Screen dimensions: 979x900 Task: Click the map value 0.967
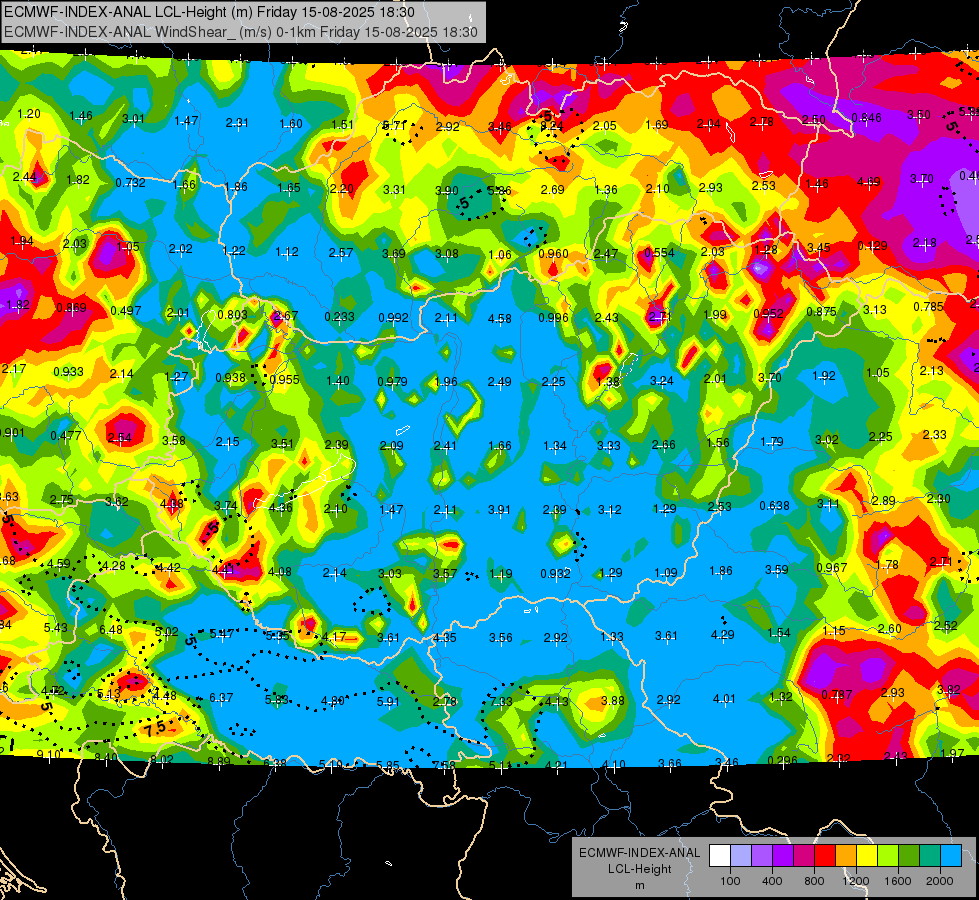[x=832, y=567]
